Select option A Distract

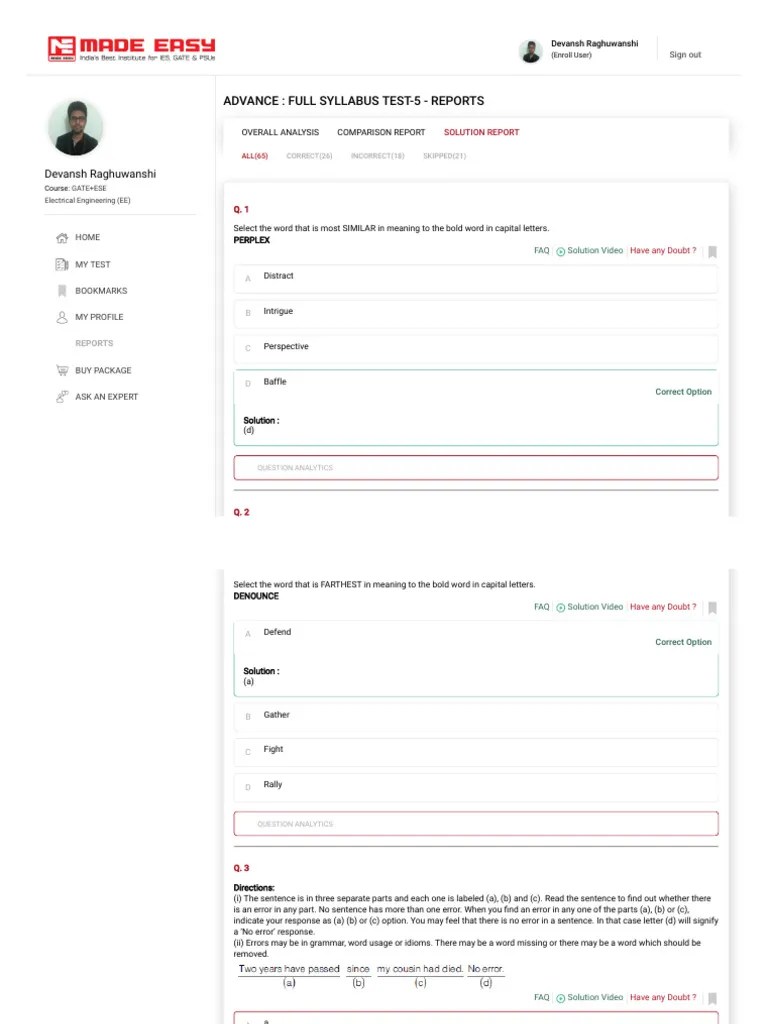pos(475,279)
